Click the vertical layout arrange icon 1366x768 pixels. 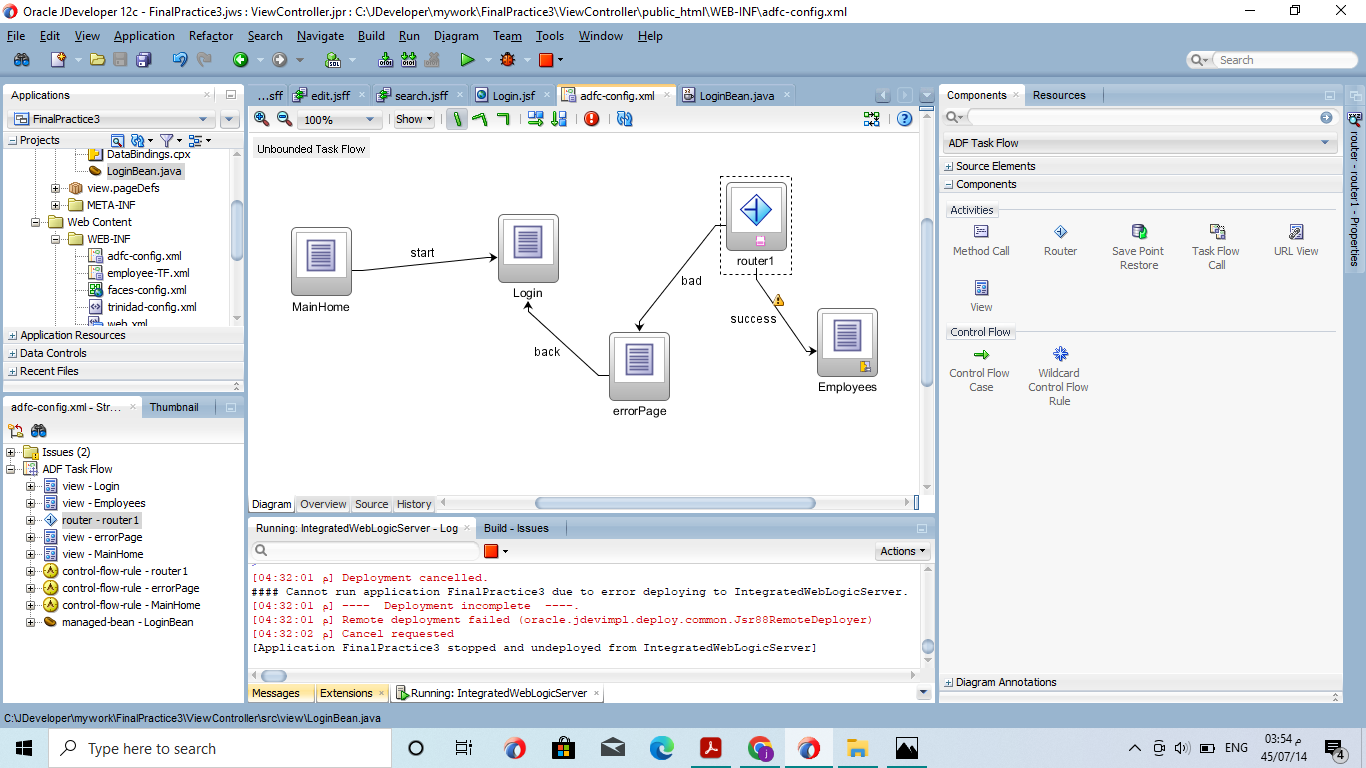(x=558, y=119)
